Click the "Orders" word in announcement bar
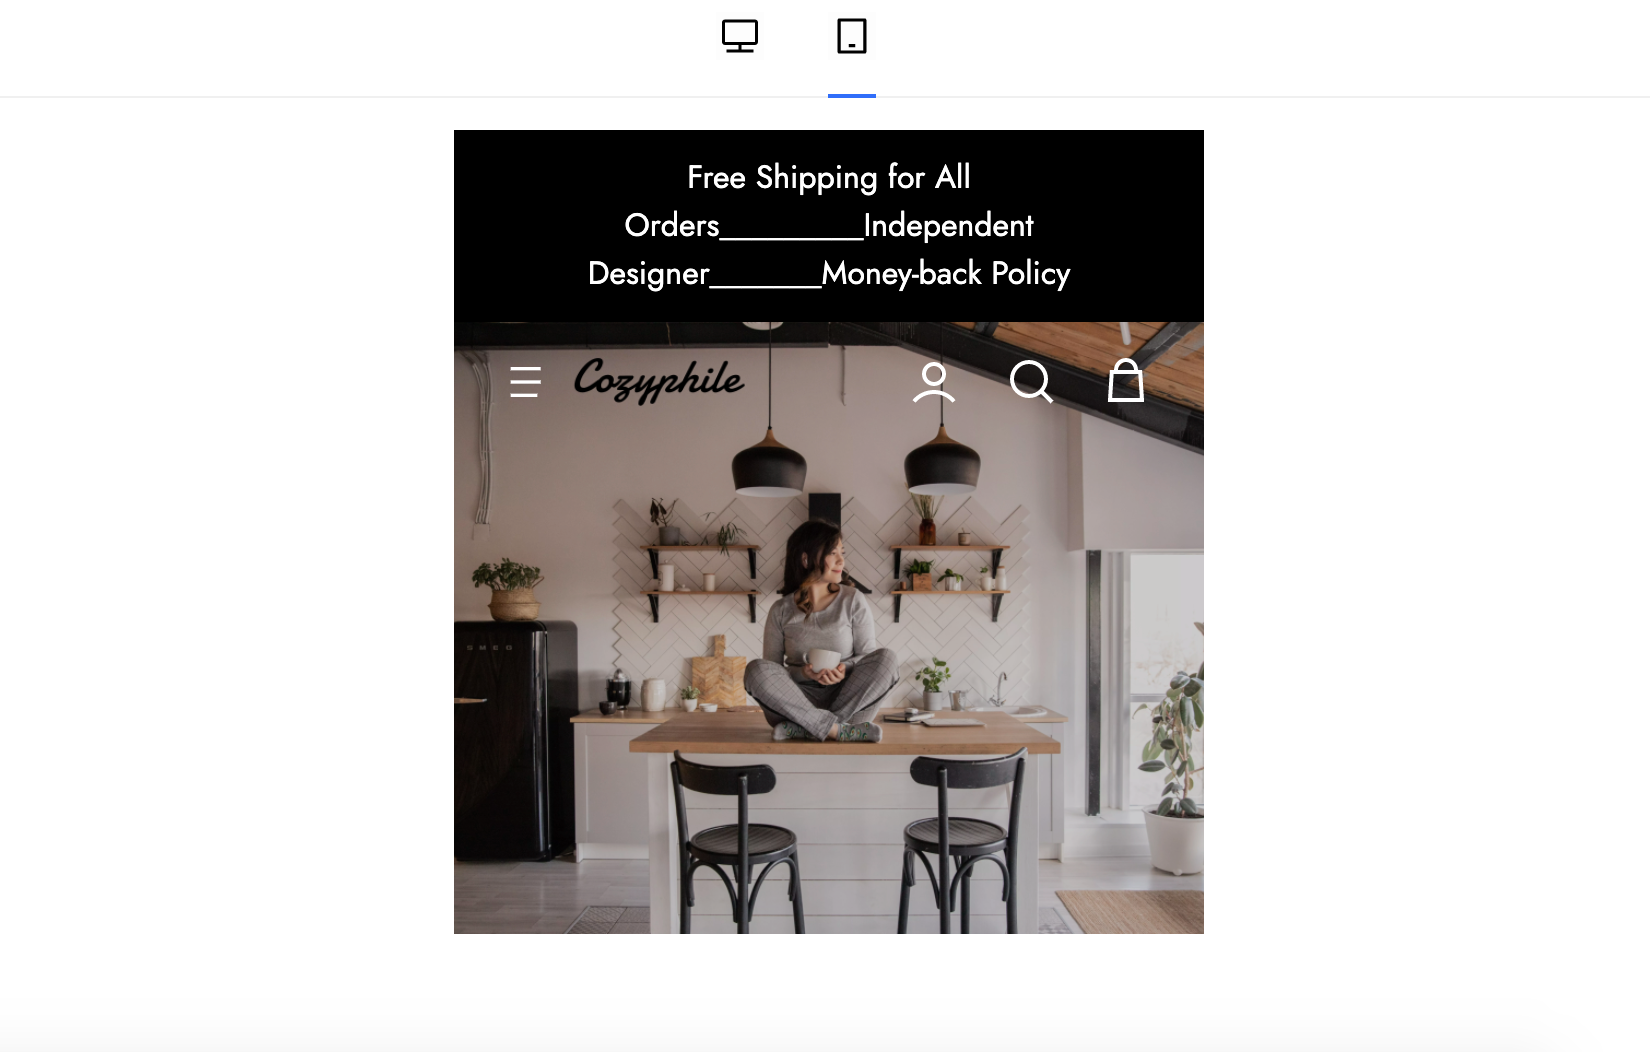Viewport: 1650px width, 1052px height. 672,226
